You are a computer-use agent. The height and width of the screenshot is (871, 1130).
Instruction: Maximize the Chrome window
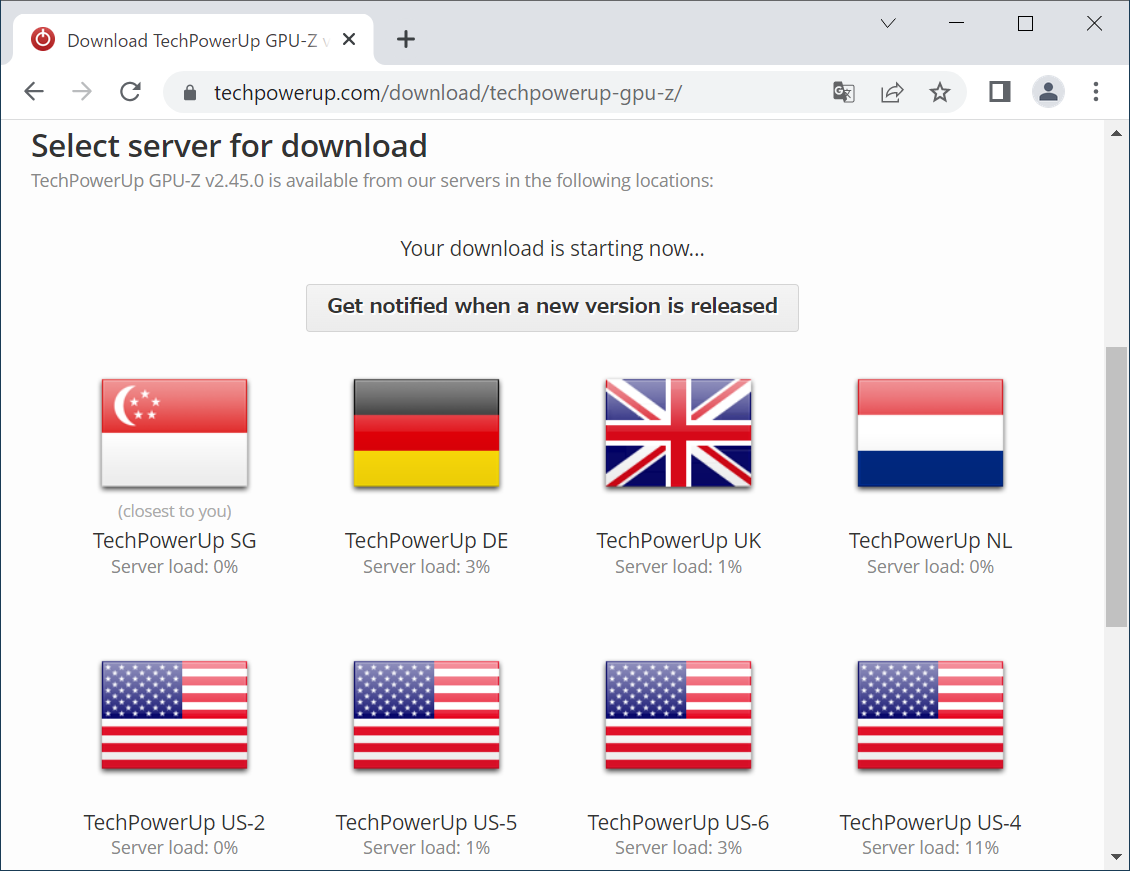(1025, 23)
